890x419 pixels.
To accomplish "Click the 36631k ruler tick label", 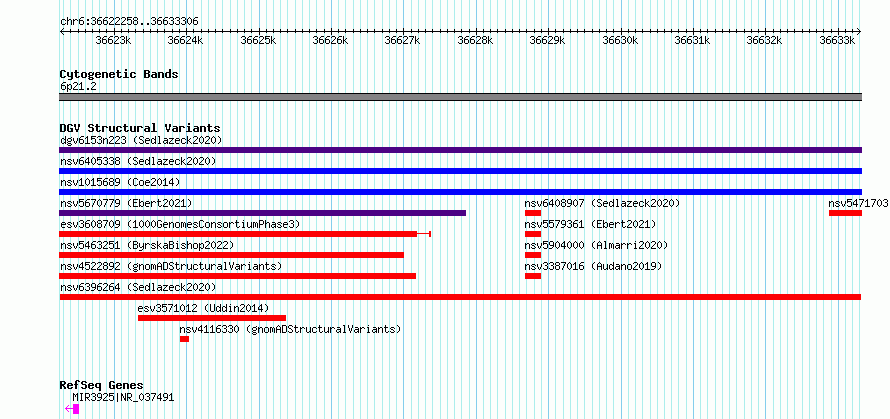I will click(x=692, y=41).
